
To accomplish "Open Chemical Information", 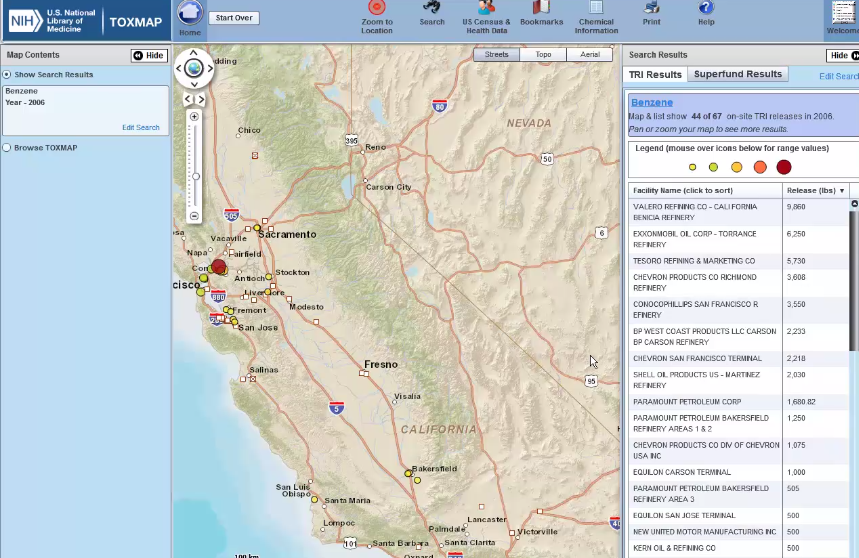I will click(x=596, y=18).
